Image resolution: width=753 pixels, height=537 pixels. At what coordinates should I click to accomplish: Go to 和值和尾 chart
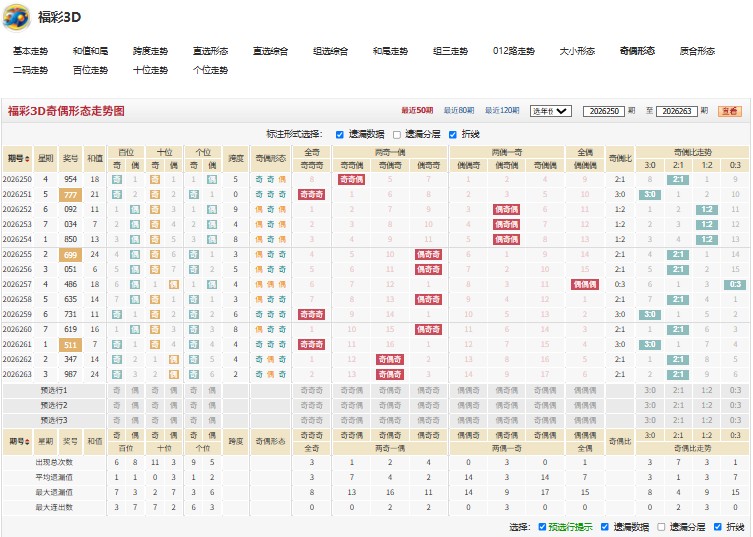click(x=90, y=51)
